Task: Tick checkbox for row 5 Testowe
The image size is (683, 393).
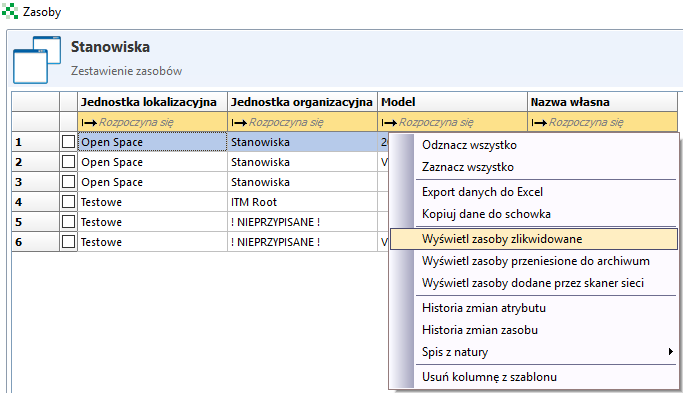Action: click(68, 222)
